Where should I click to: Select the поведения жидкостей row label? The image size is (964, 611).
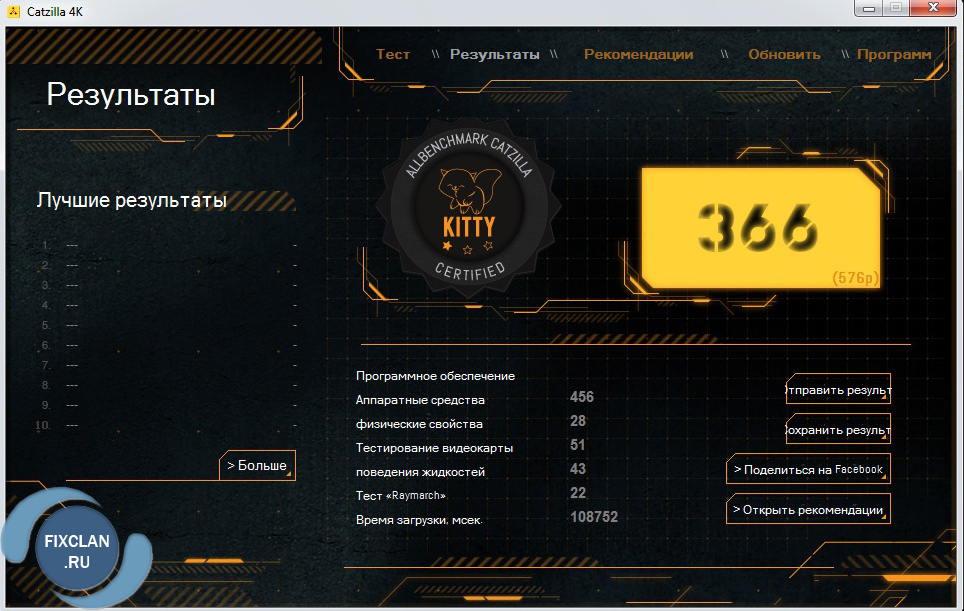(420, 472)
